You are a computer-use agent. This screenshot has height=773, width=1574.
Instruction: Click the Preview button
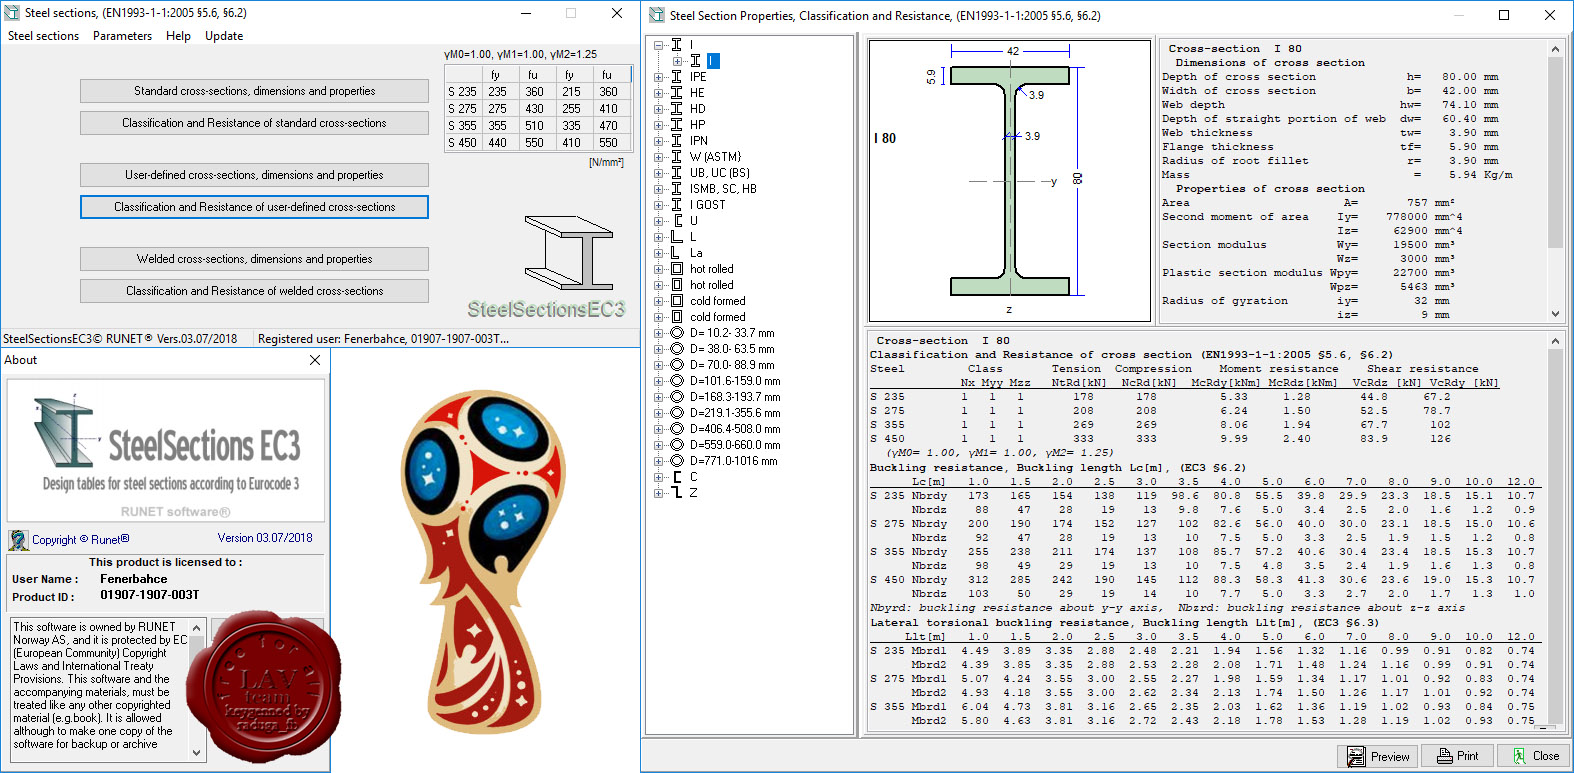[x=1378, y=756]
